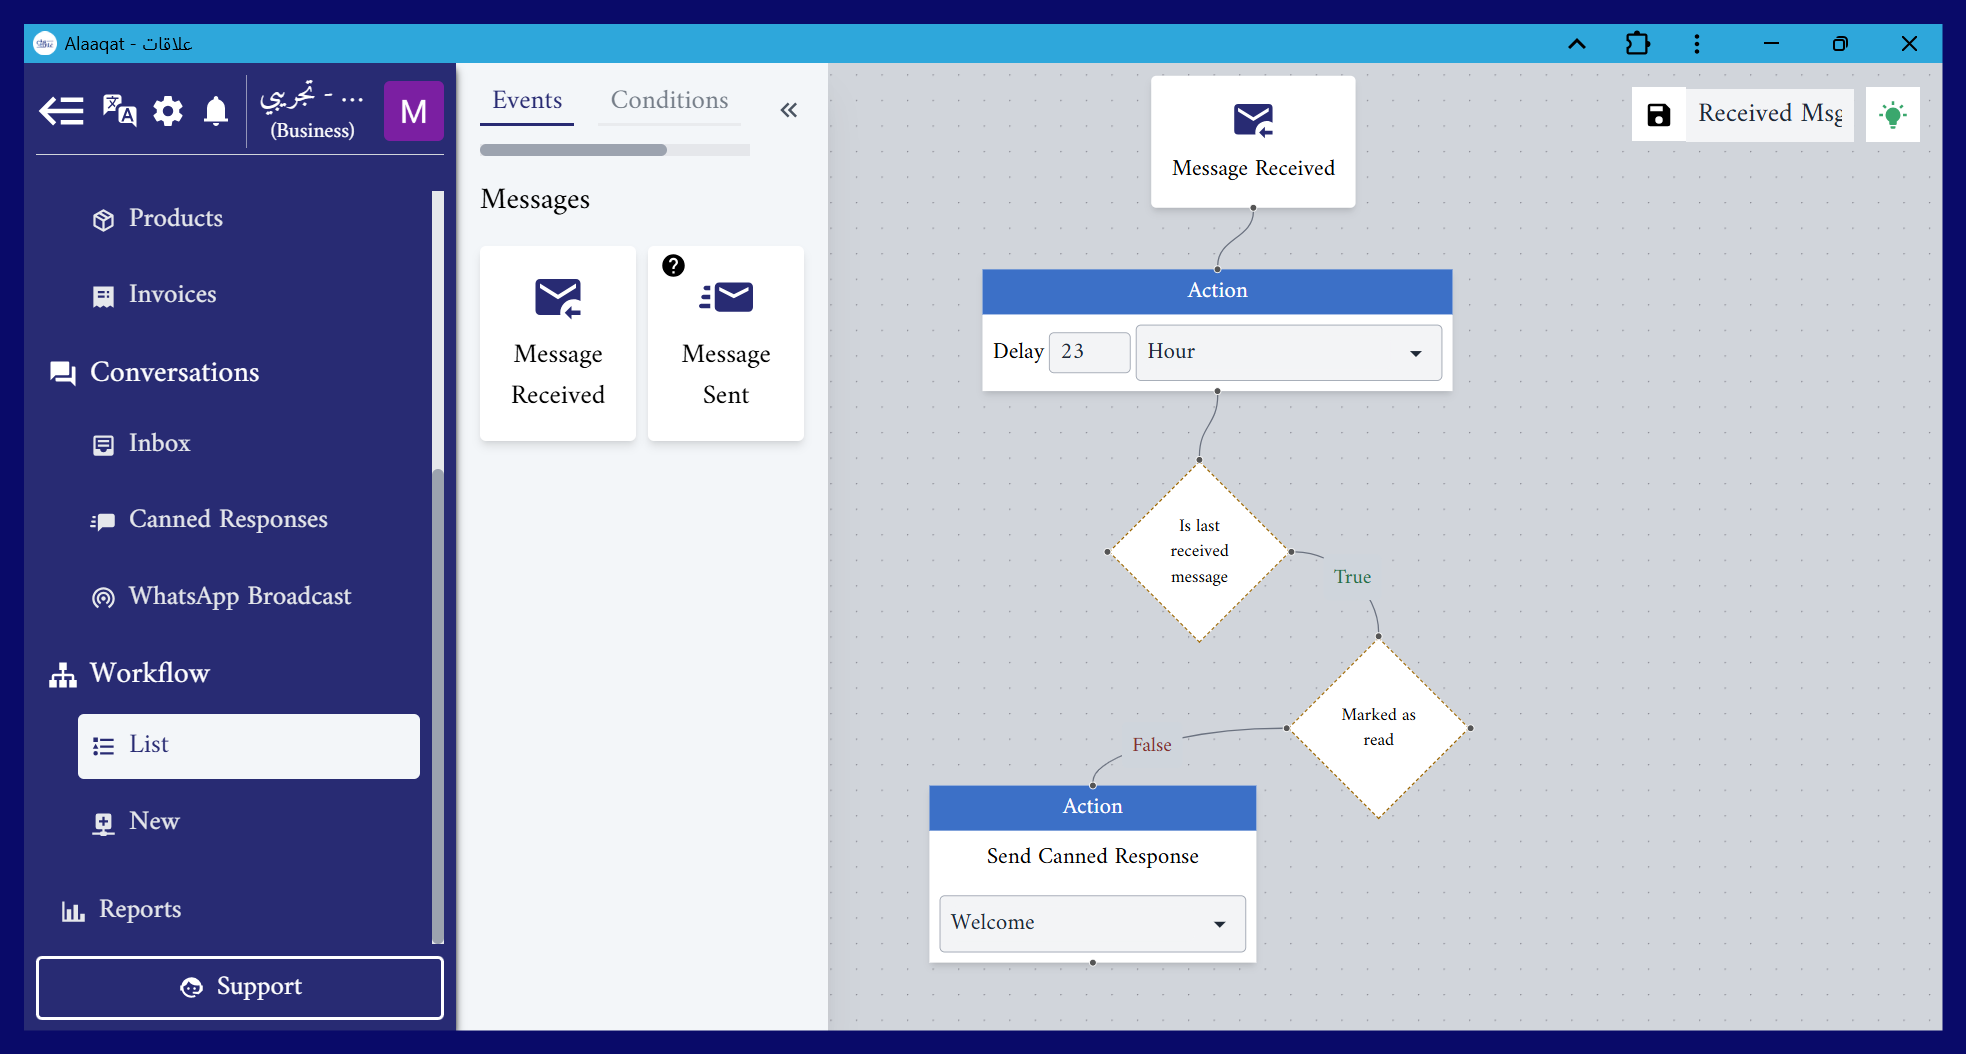1966x1054 pixels.
Task: Select the Marked as read condition node
Action: (1378, 728)
